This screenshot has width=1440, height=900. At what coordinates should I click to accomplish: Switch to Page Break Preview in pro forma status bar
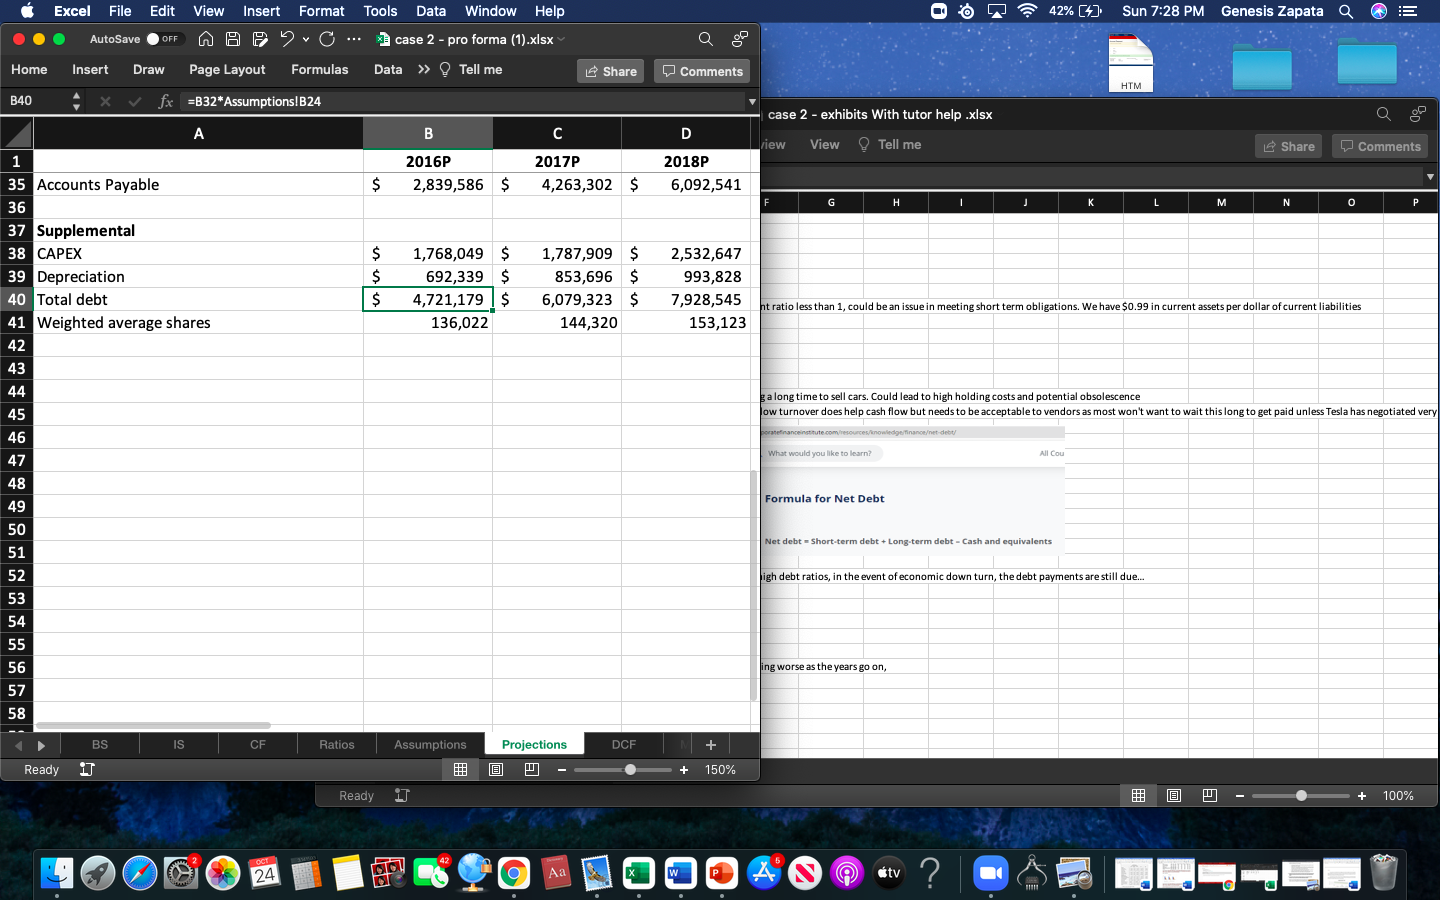coord(532,769)
